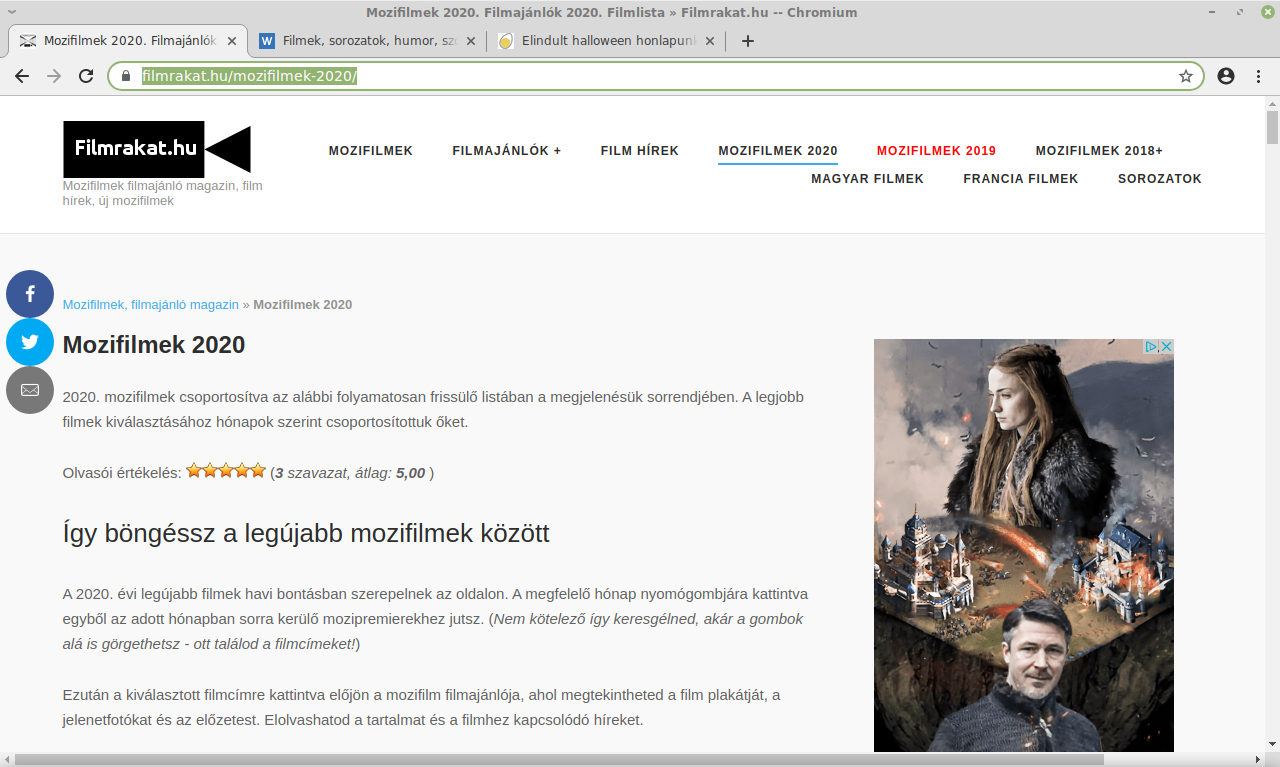Open MOZIFILMEK menu item

[x=371, y=151]
